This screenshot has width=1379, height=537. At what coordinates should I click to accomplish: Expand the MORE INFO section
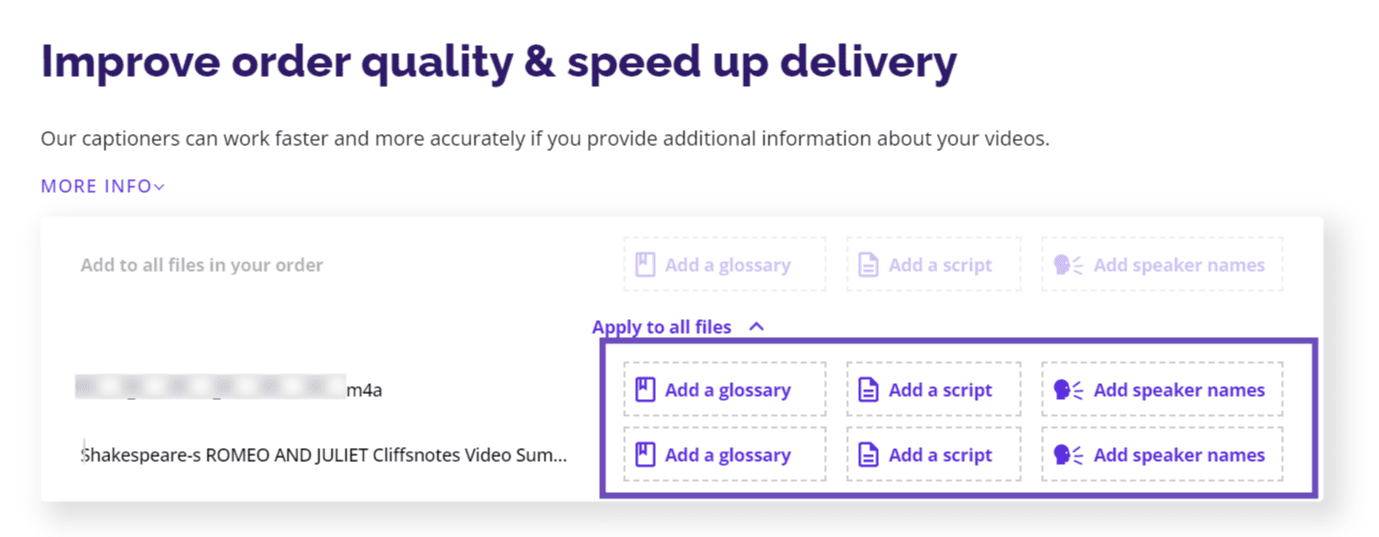(x=102, y=187)
